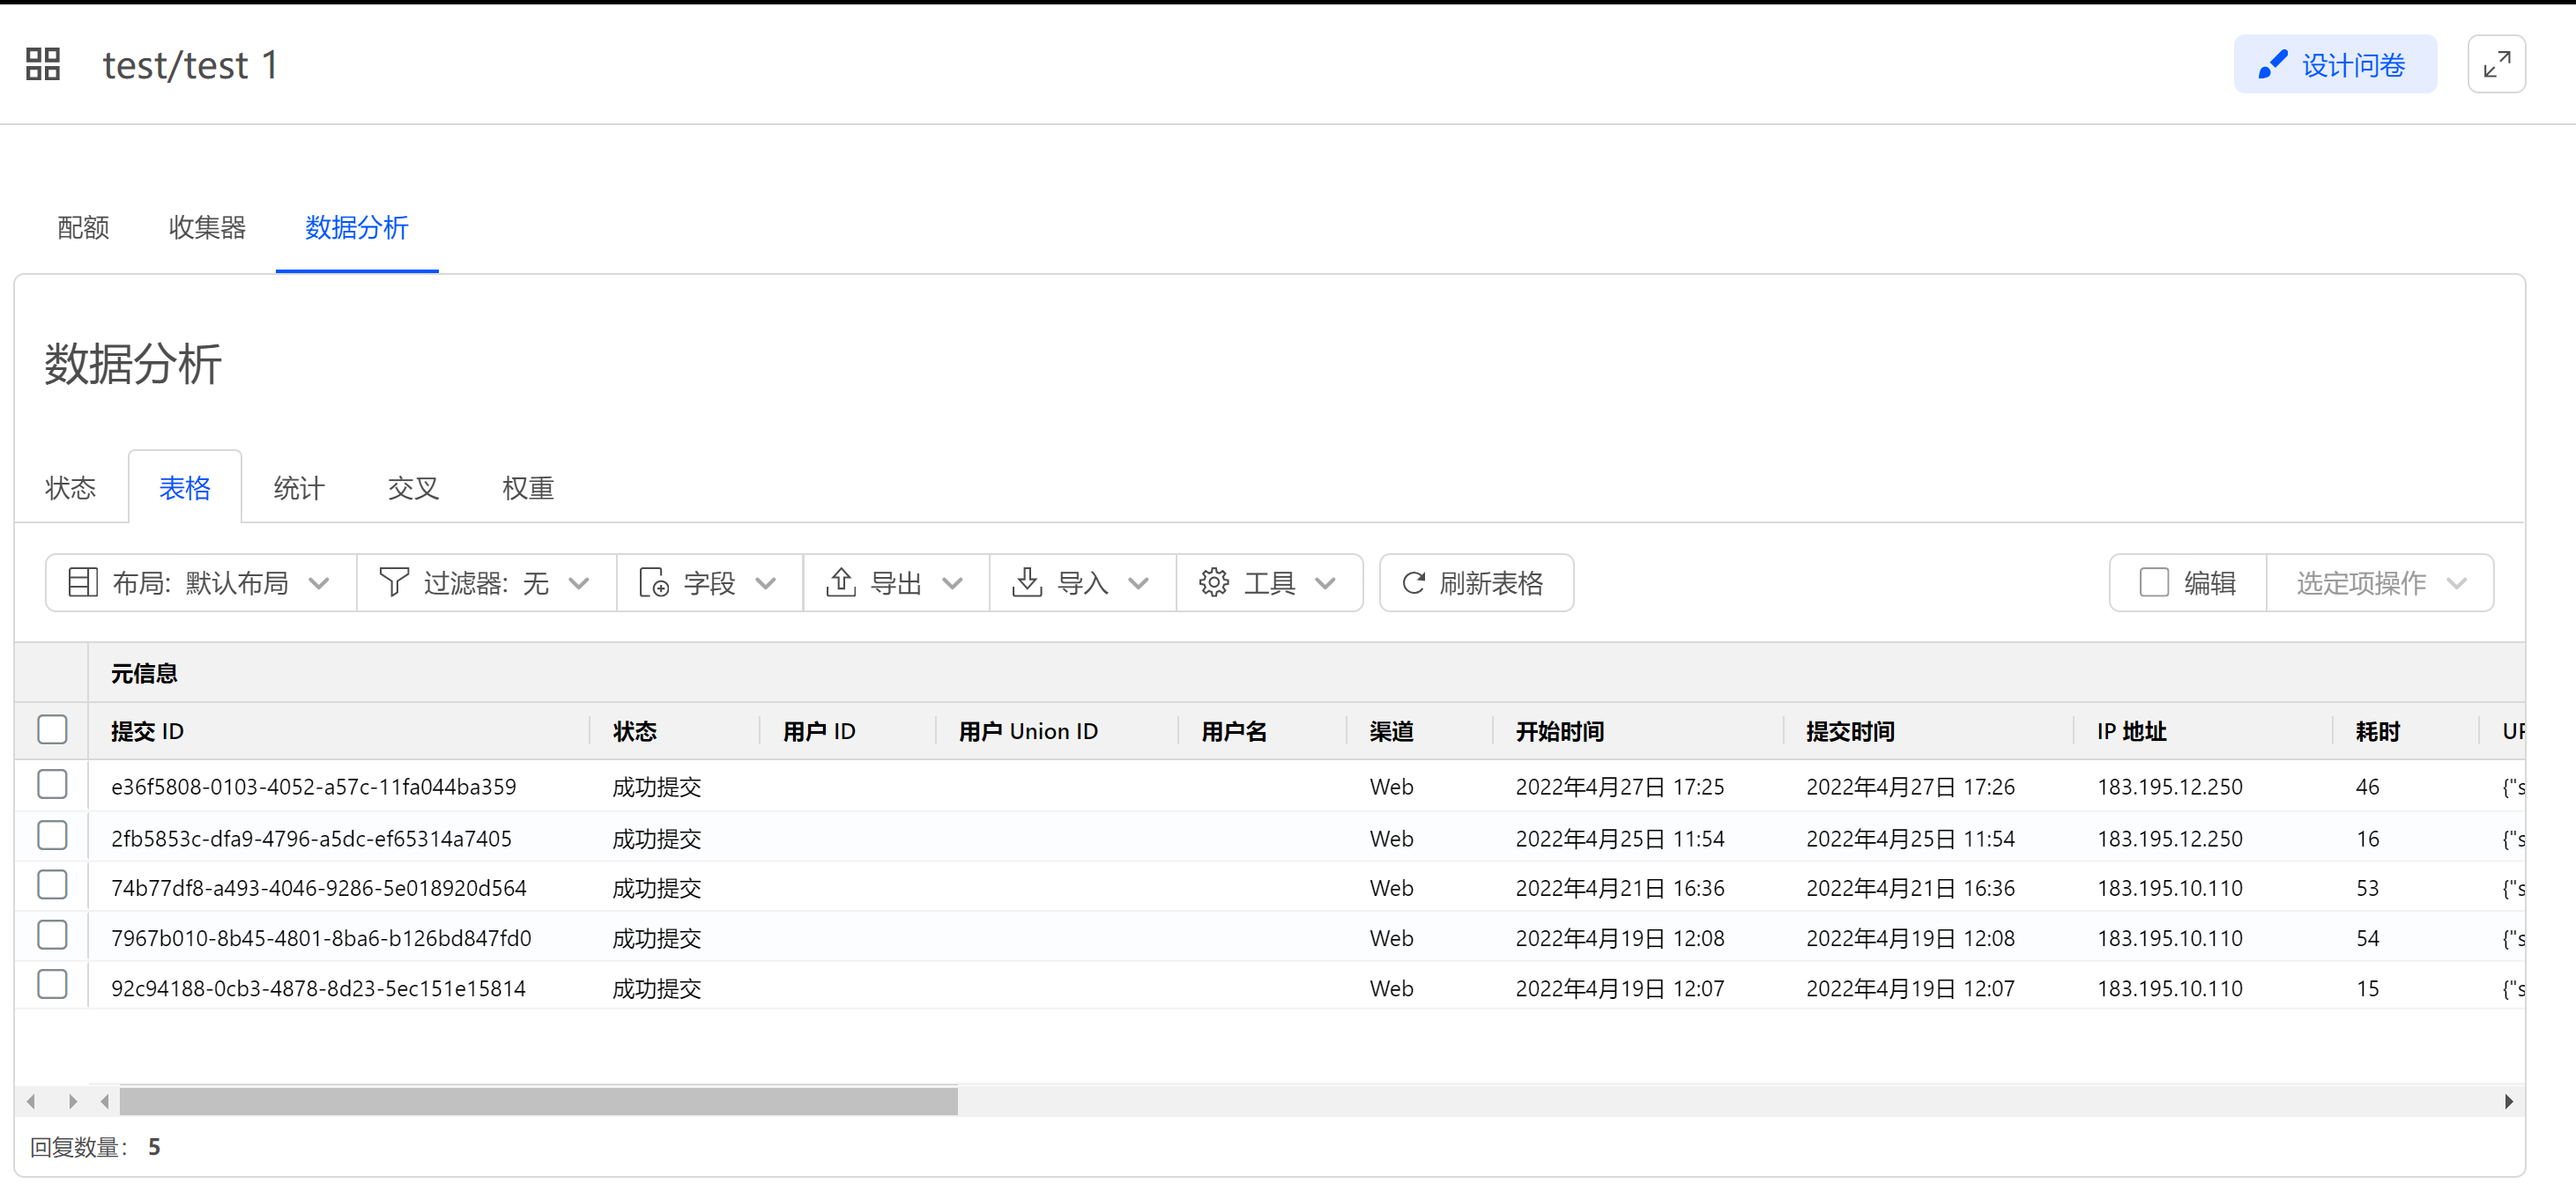Screen dimensions: 2576x1191
Task: Toggle the select-all header checkbox
Action: pos(52,730)
